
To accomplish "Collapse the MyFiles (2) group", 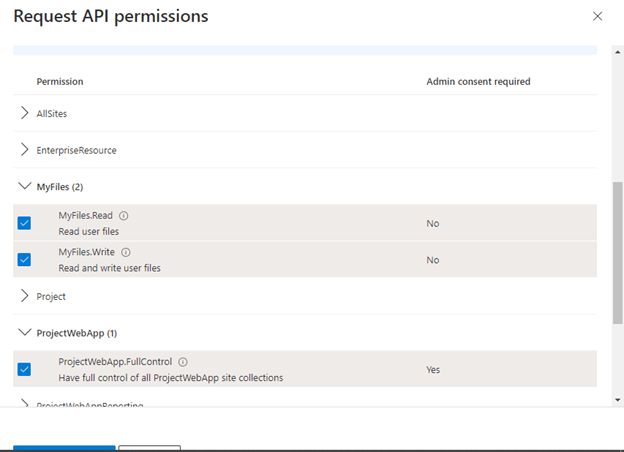I will (25, 186).
